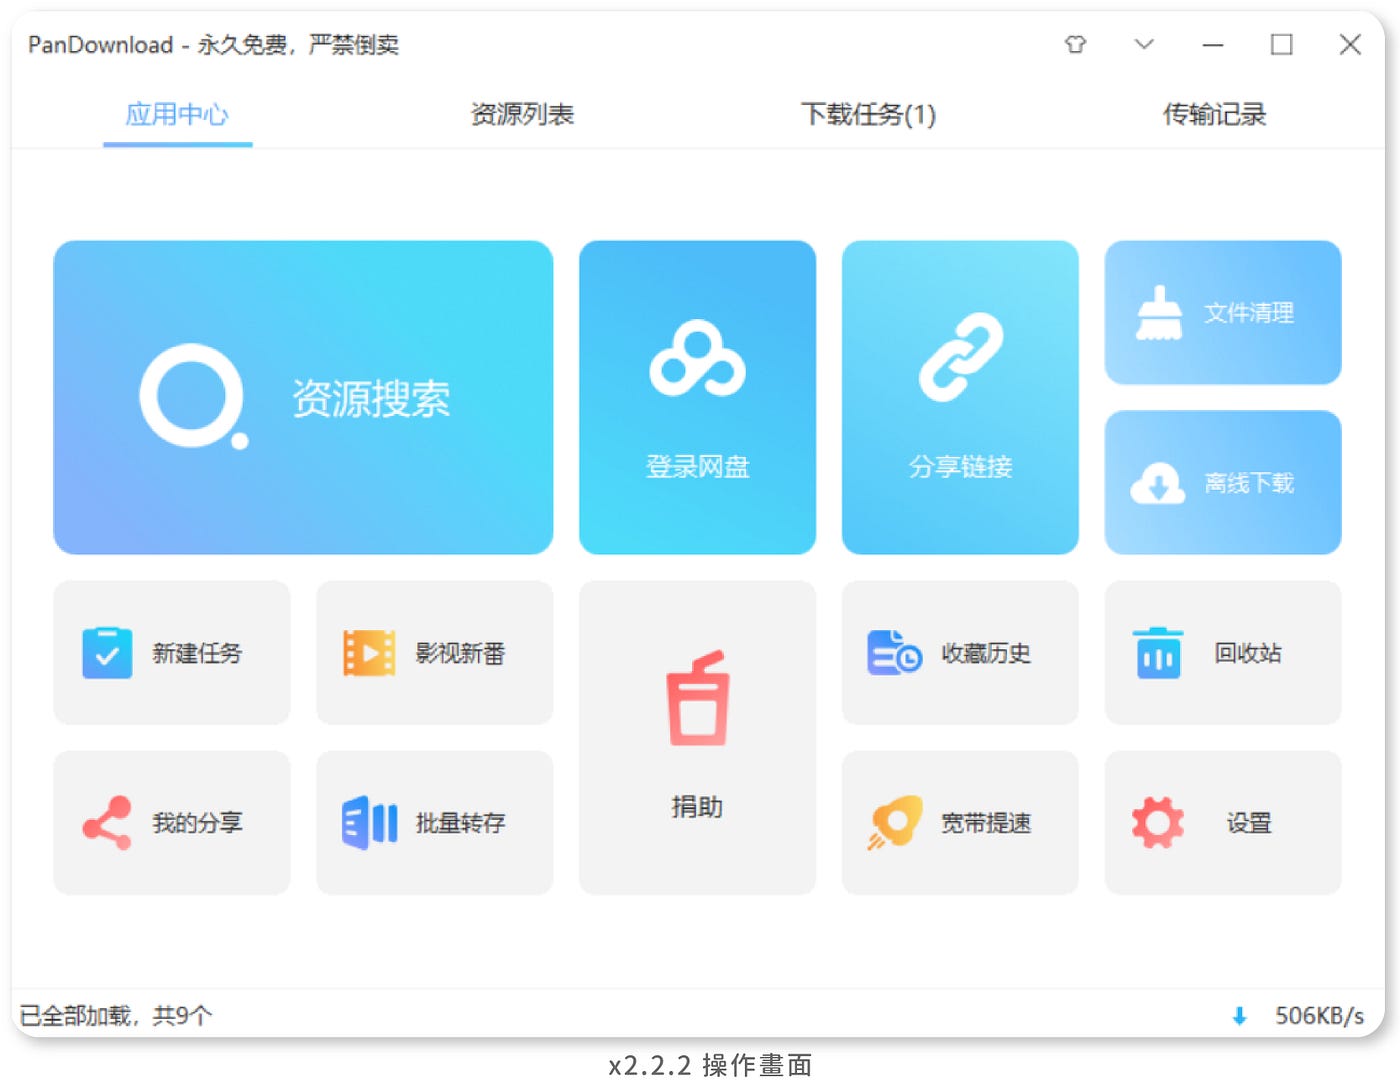Screen dimensions: 1400x1087
Task: Open 宽带提速 label
Action: pos(985,823)
